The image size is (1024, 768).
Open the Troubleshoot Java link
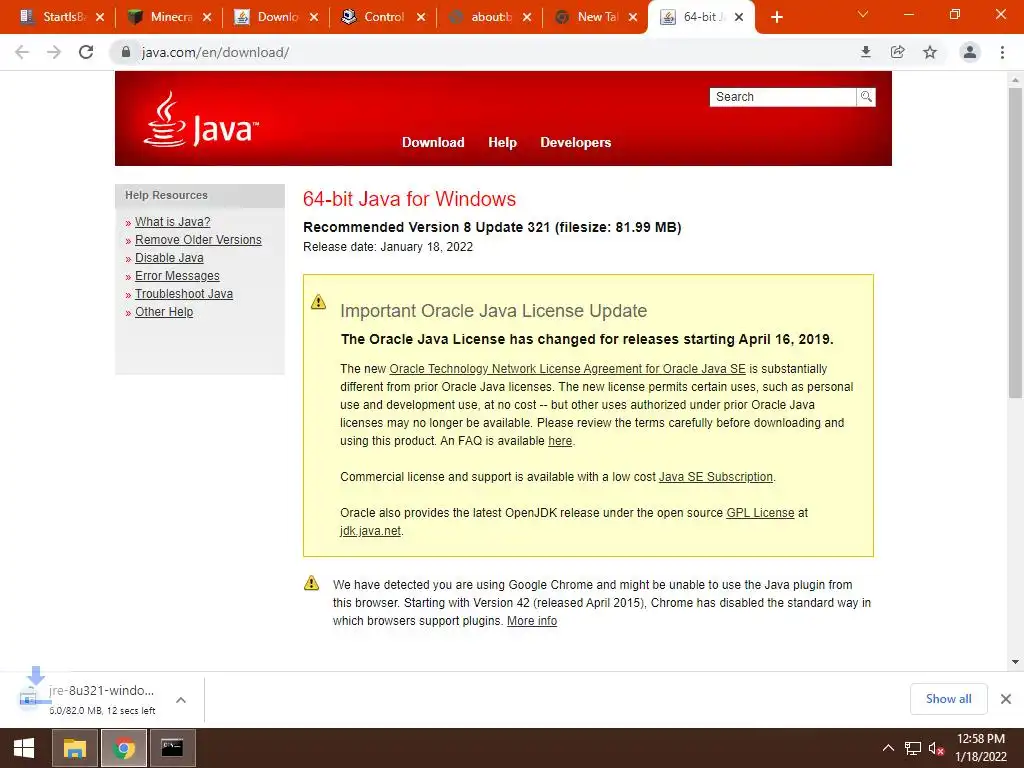coord(184,294)
